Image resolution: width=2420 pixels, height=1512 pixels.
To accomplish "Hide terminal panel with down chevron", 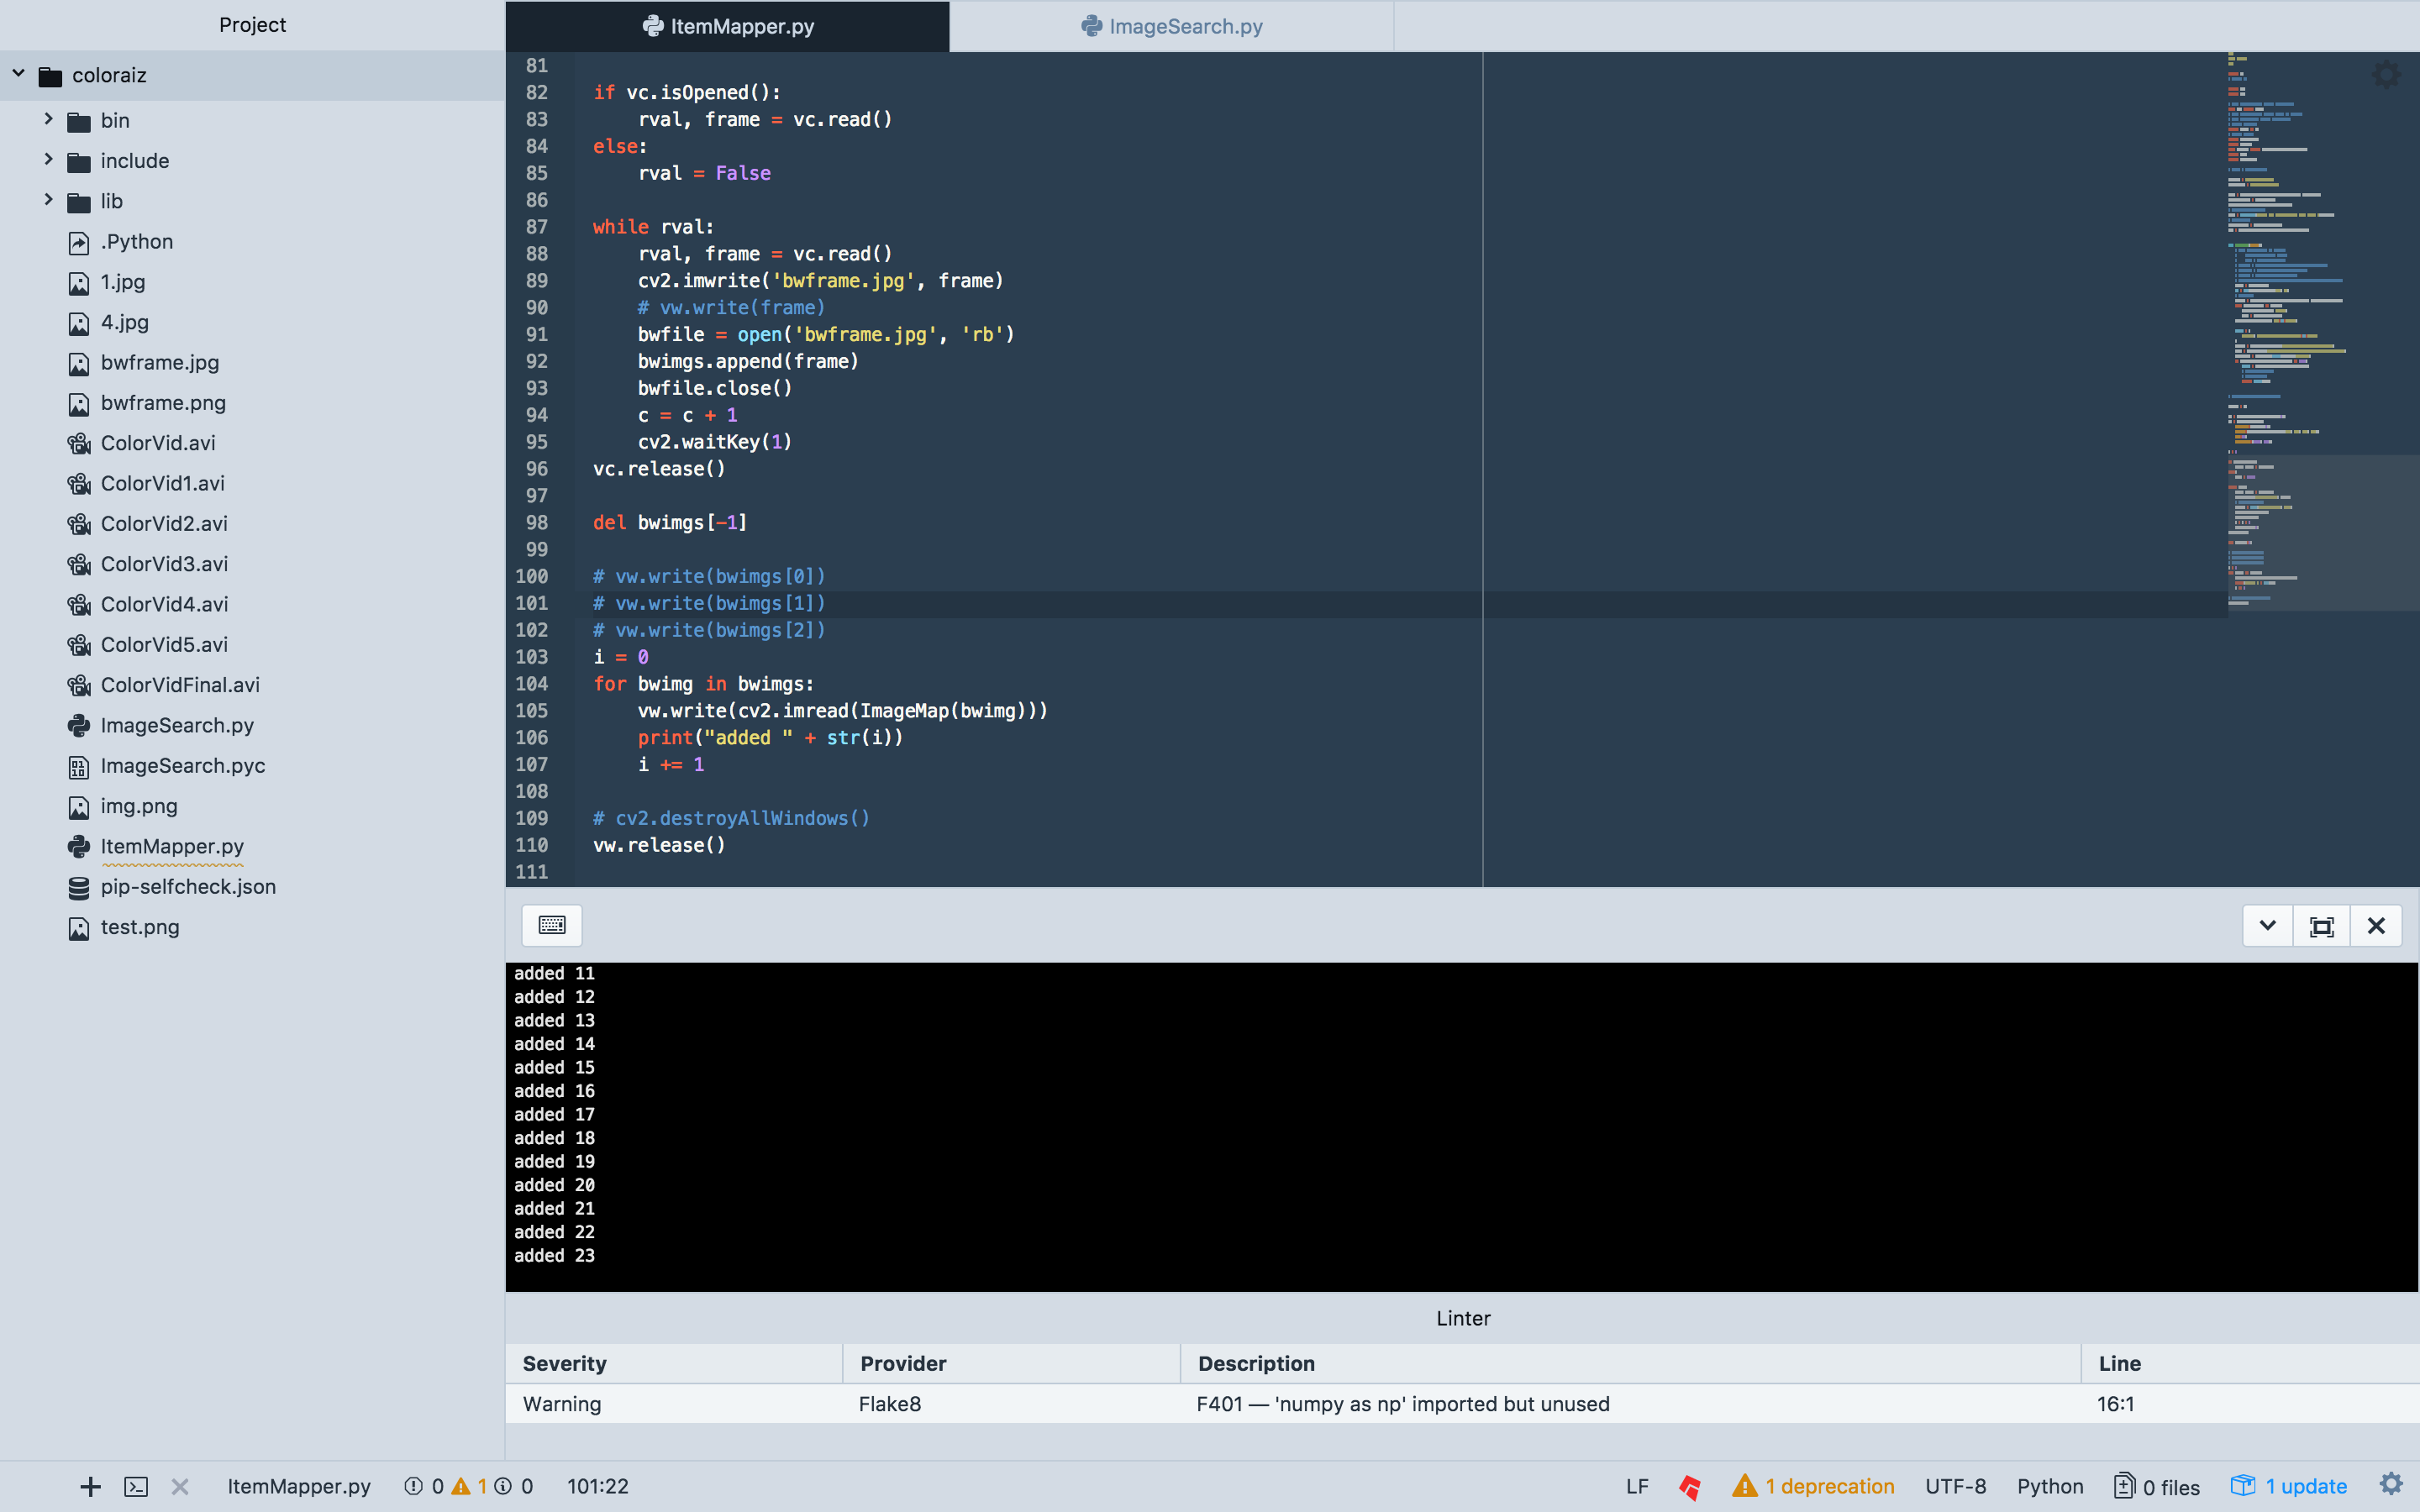I will 2268,926.
